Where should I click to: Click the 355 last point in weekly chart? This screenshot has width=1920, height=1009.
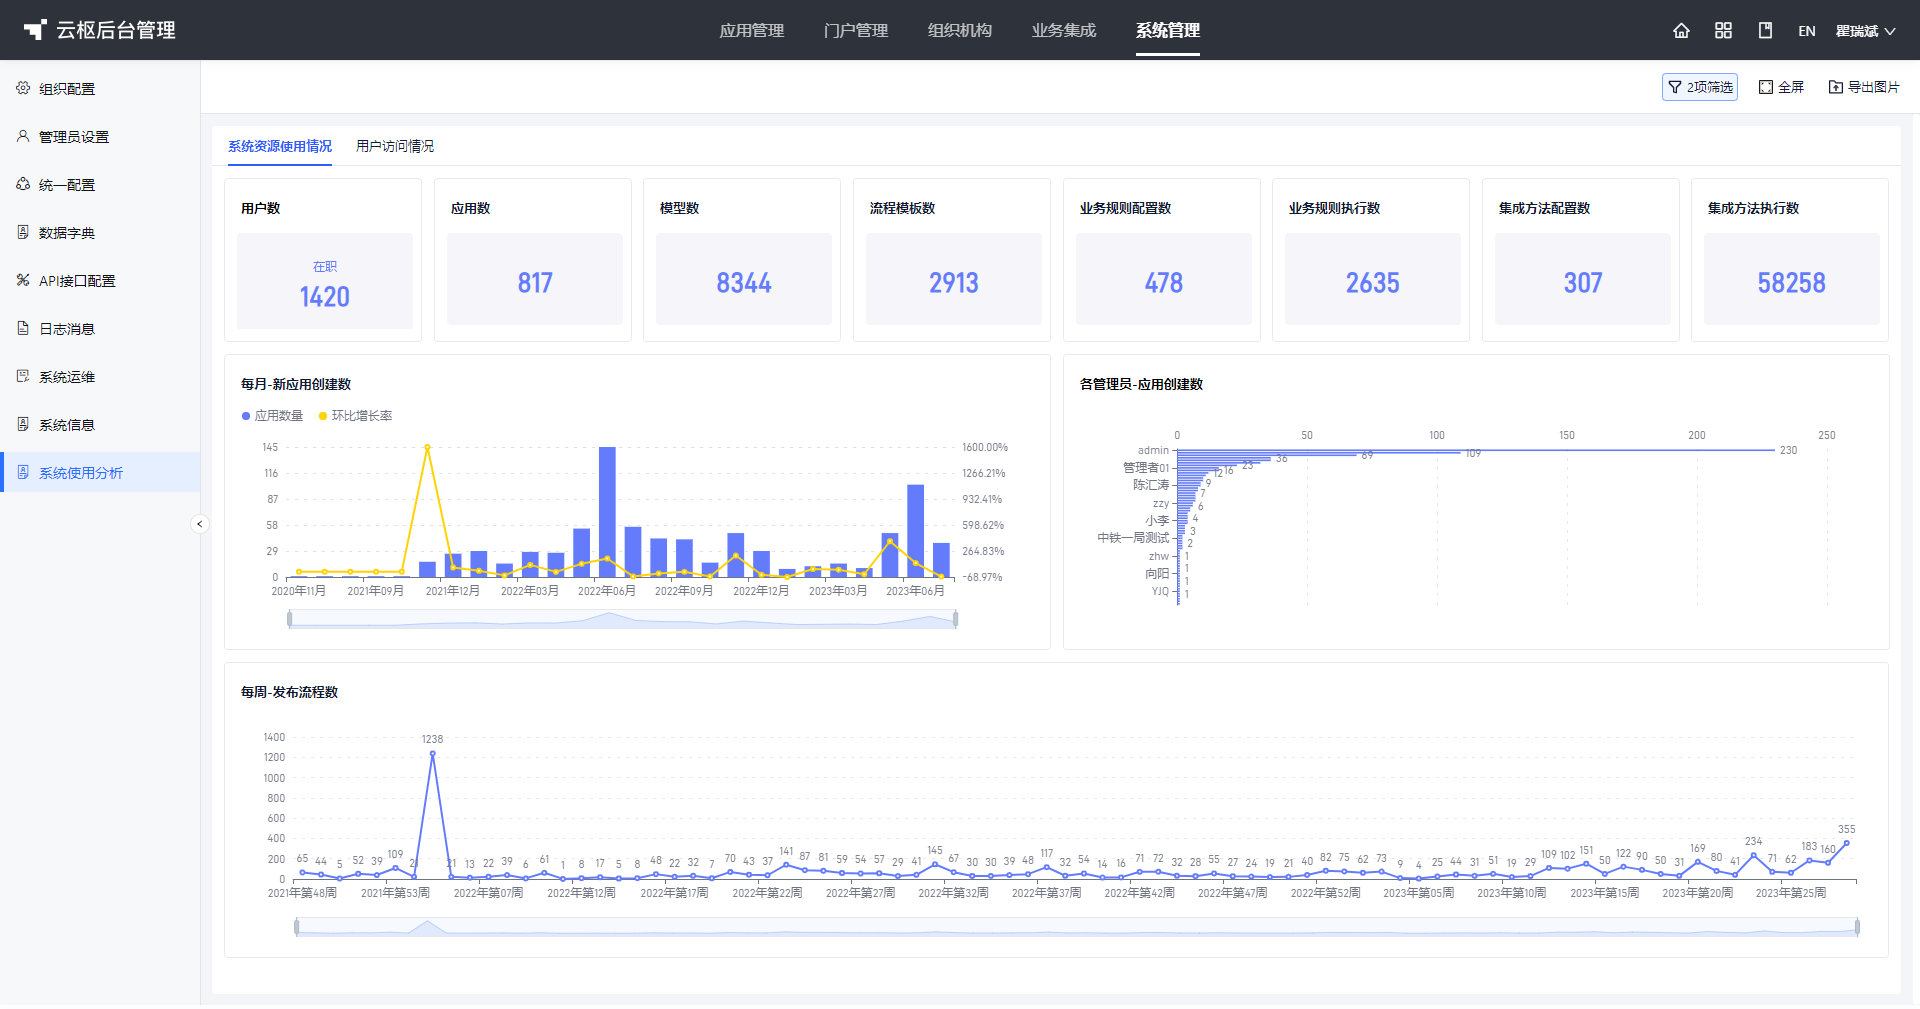[1846, 843]
